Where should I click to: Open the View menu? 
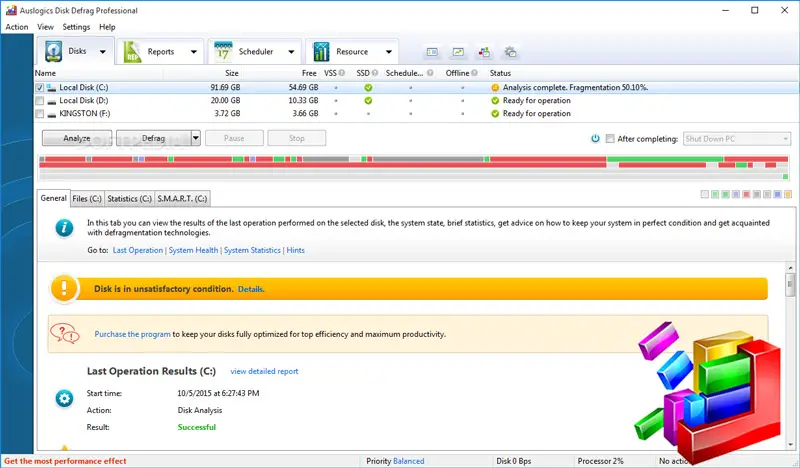[x=45, y=27]
